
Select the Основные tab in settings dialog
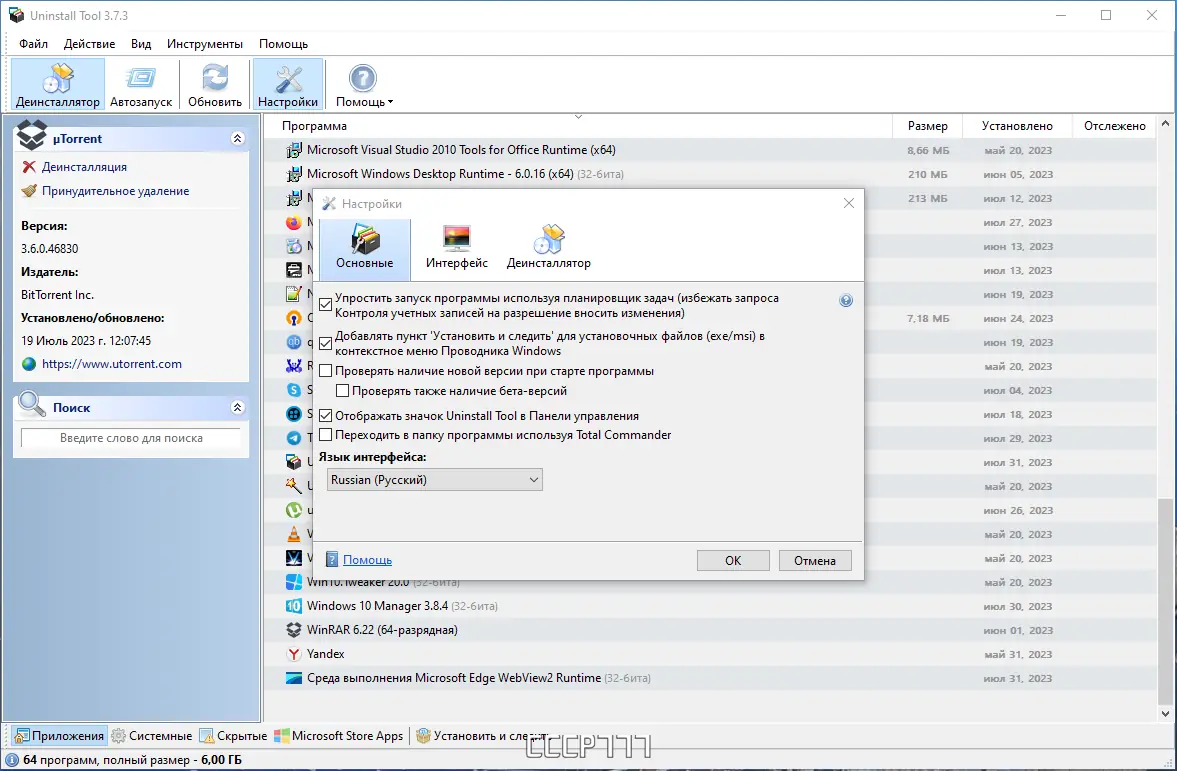point(365,248)
